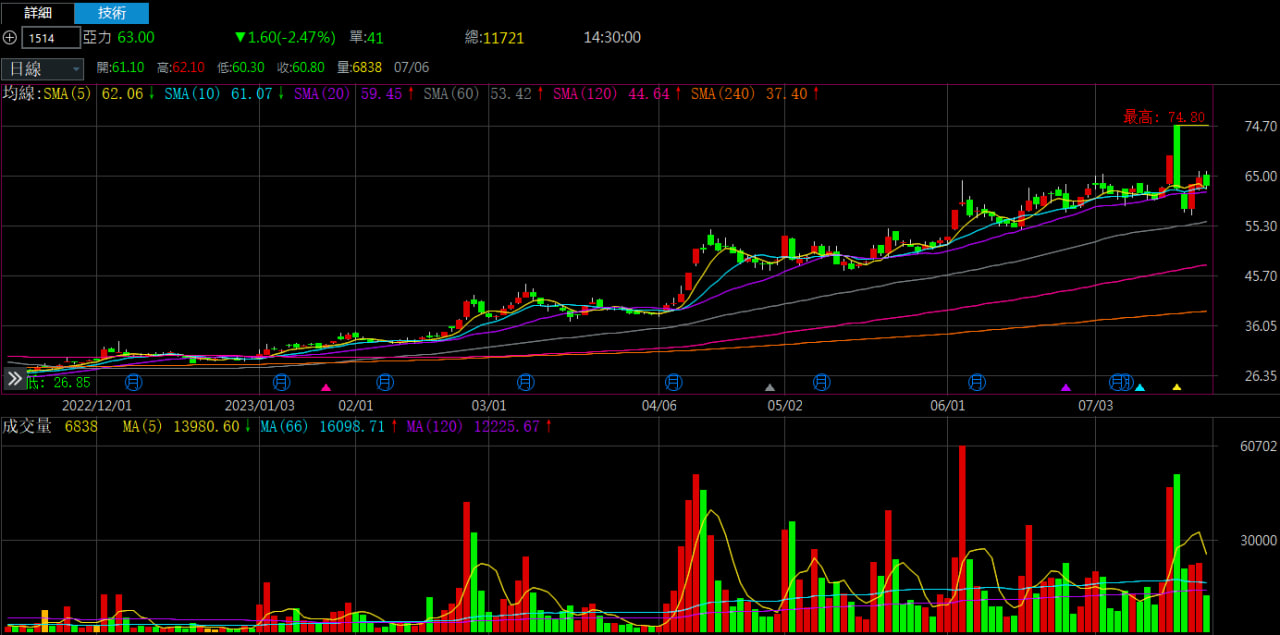Click the 月 circle icon above 06/01 date

pyautogui.click(x=977, y=382)
